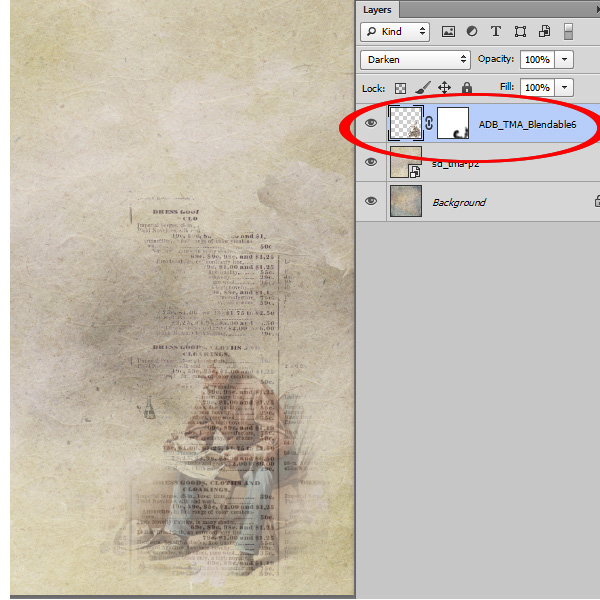Image resolution: width=600 pixels, height=600 pixels.
Task: Filter layers by pixel layers icon
Action: click(x=448, y=31)
